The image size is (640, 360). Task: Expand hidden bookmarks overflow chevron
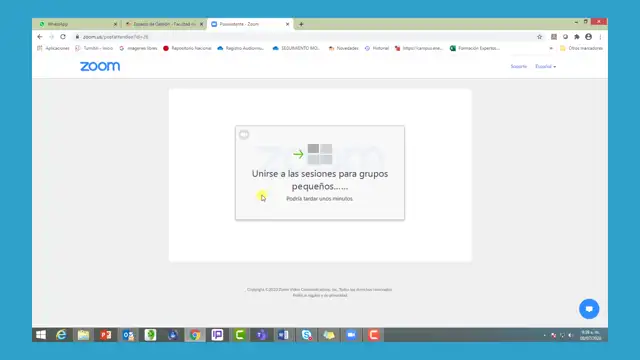click(551, 48)
